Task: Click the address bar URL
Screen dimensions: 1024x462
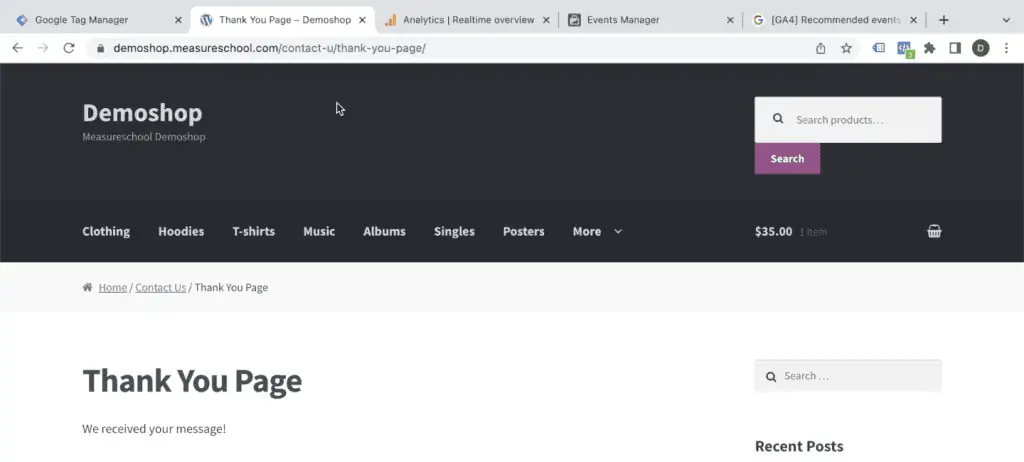Action: (269, 48)
